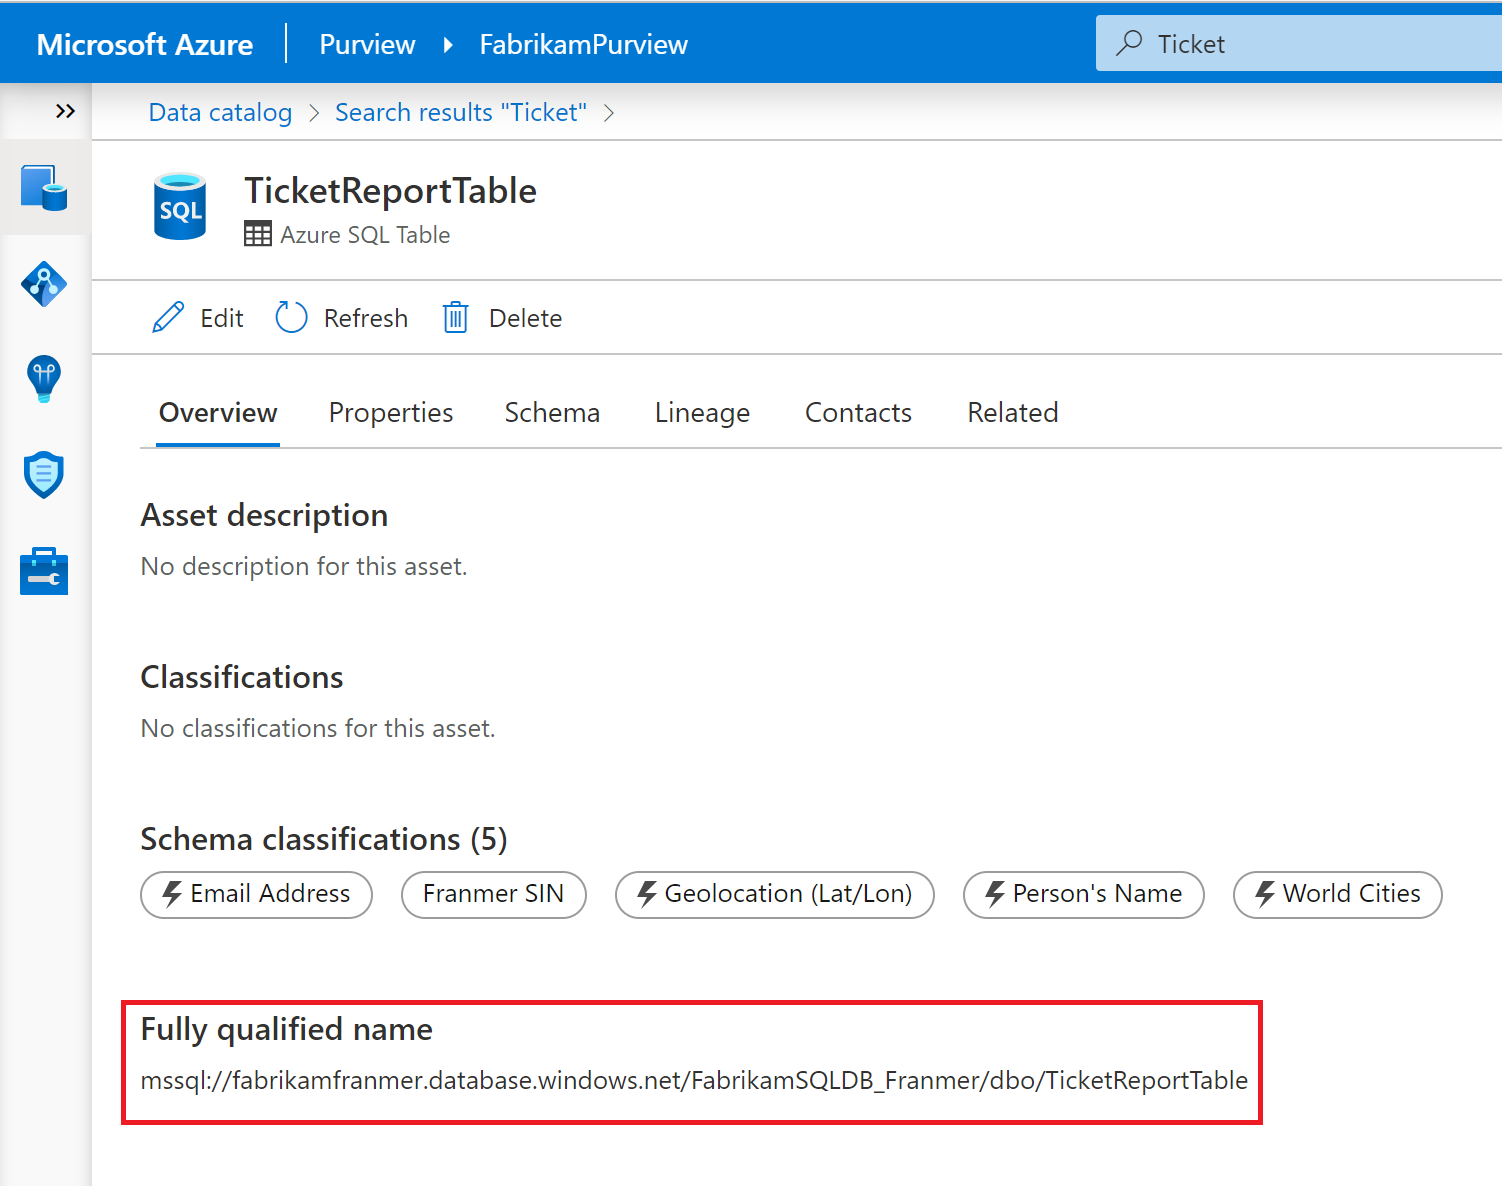Viewport: 1502px width, 1186px height.
Task: Click the search box containing Ticket
Action: (x=1299, y=43)
